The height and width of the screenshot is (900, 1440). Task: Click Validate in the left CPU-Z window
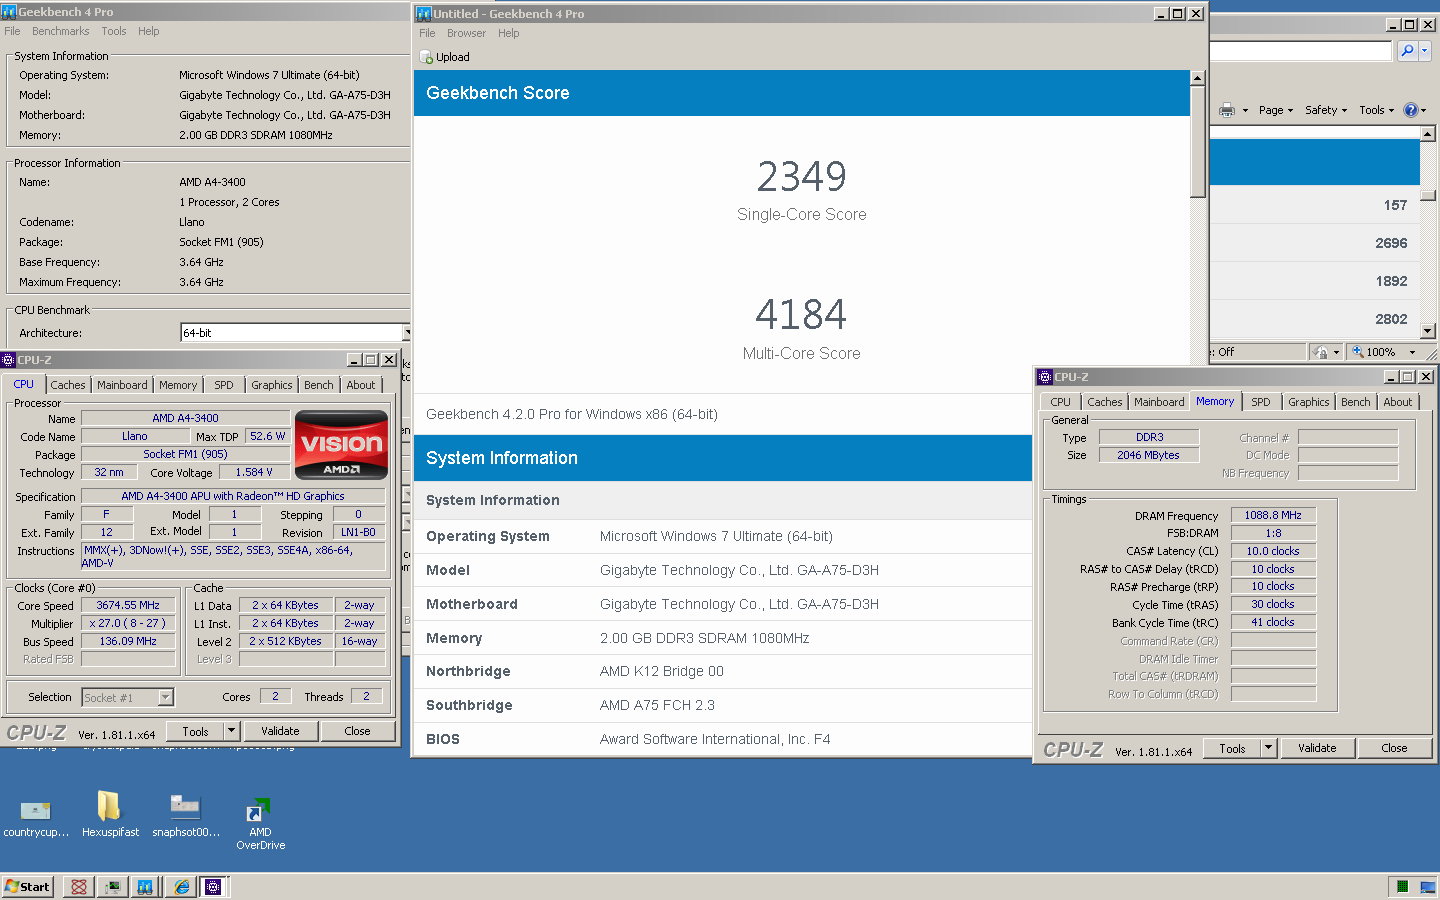pyautogui.click(x=280, y=731)
